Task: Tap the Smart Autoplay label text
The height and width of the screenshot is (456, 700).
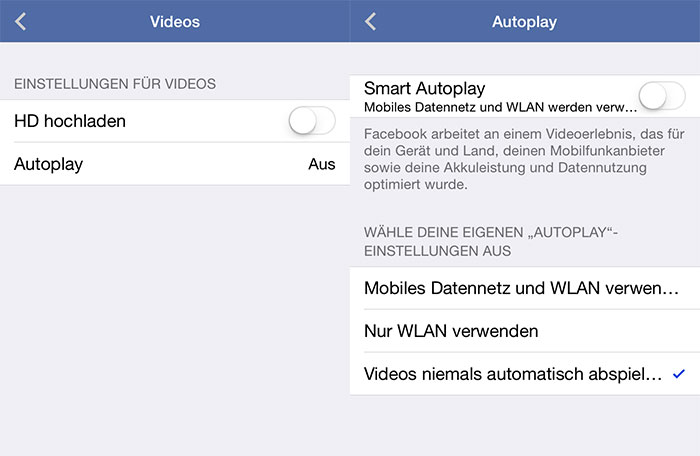Action: pos(425,88)
